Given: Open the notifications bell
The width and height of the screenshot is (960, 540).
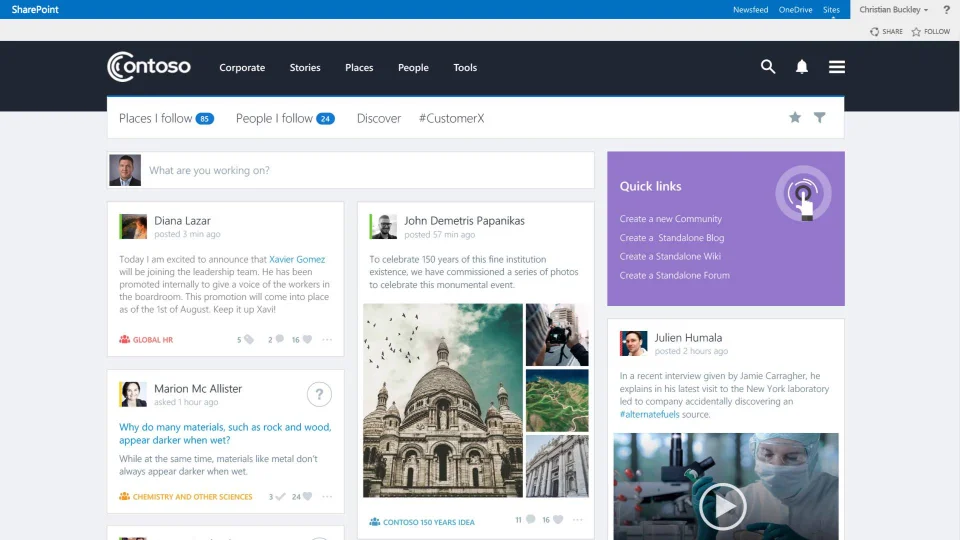Looking at the screenshot, I should point(801,67).
